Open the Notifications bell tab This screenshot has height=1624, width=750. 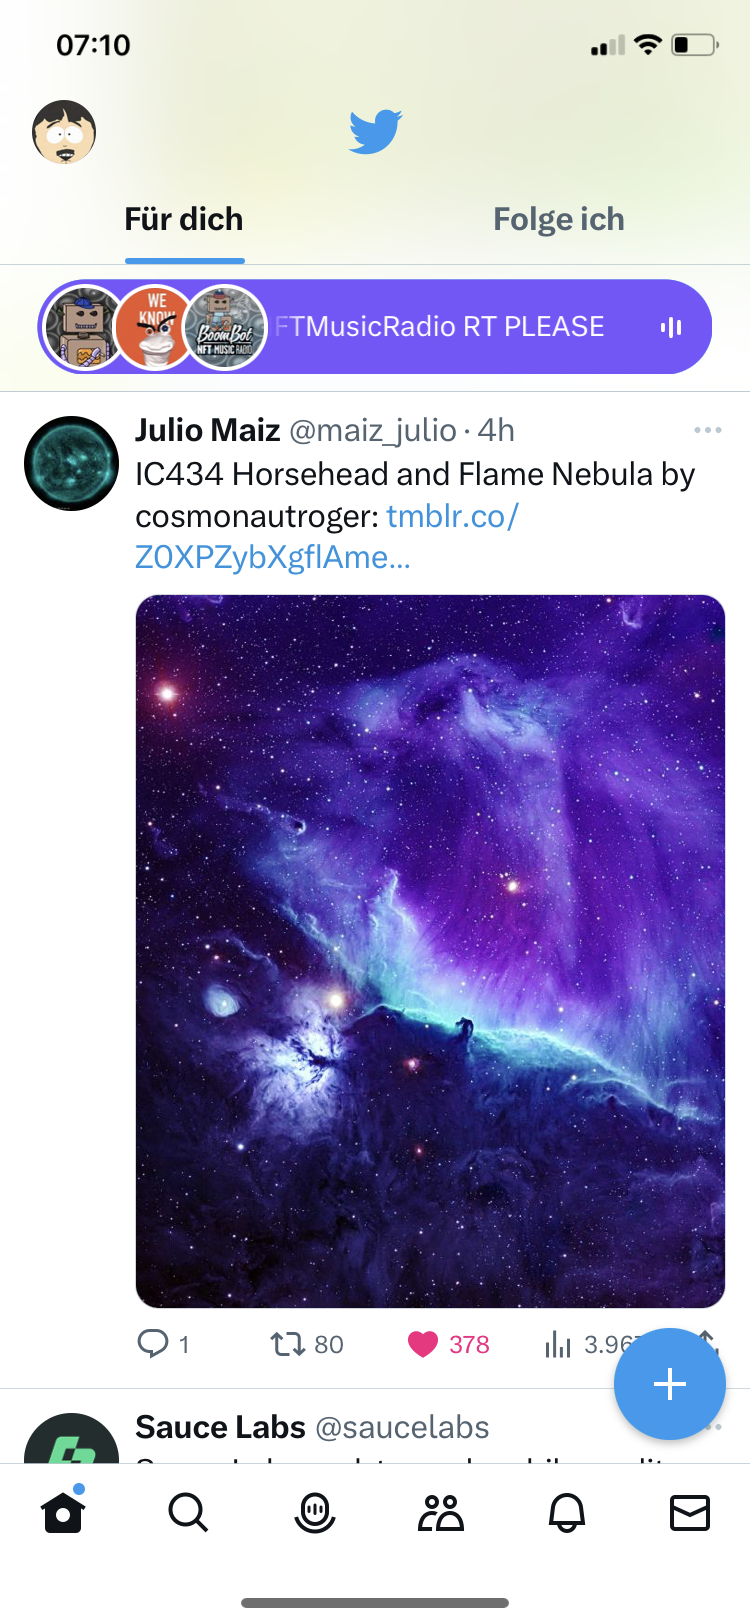(566, 1513)
